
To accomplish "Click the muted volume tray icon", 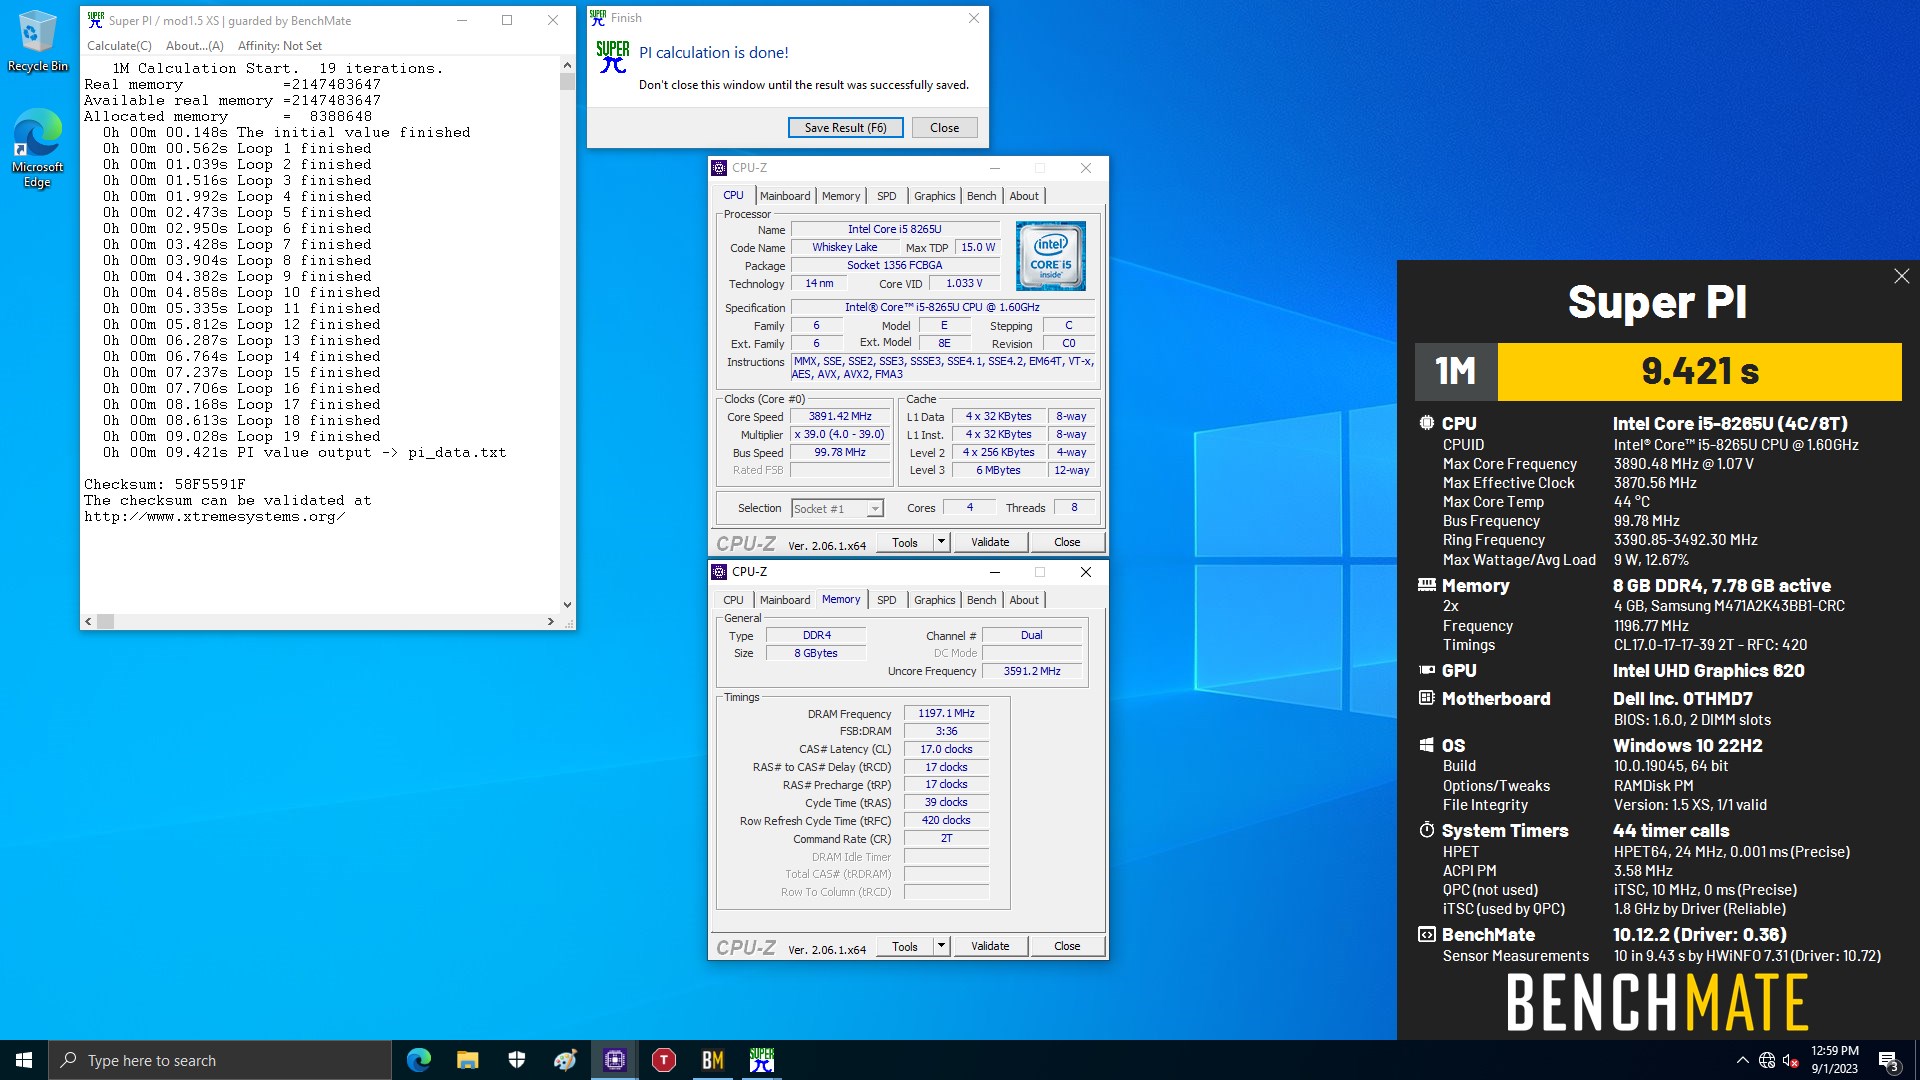I will point(1791,1060).
